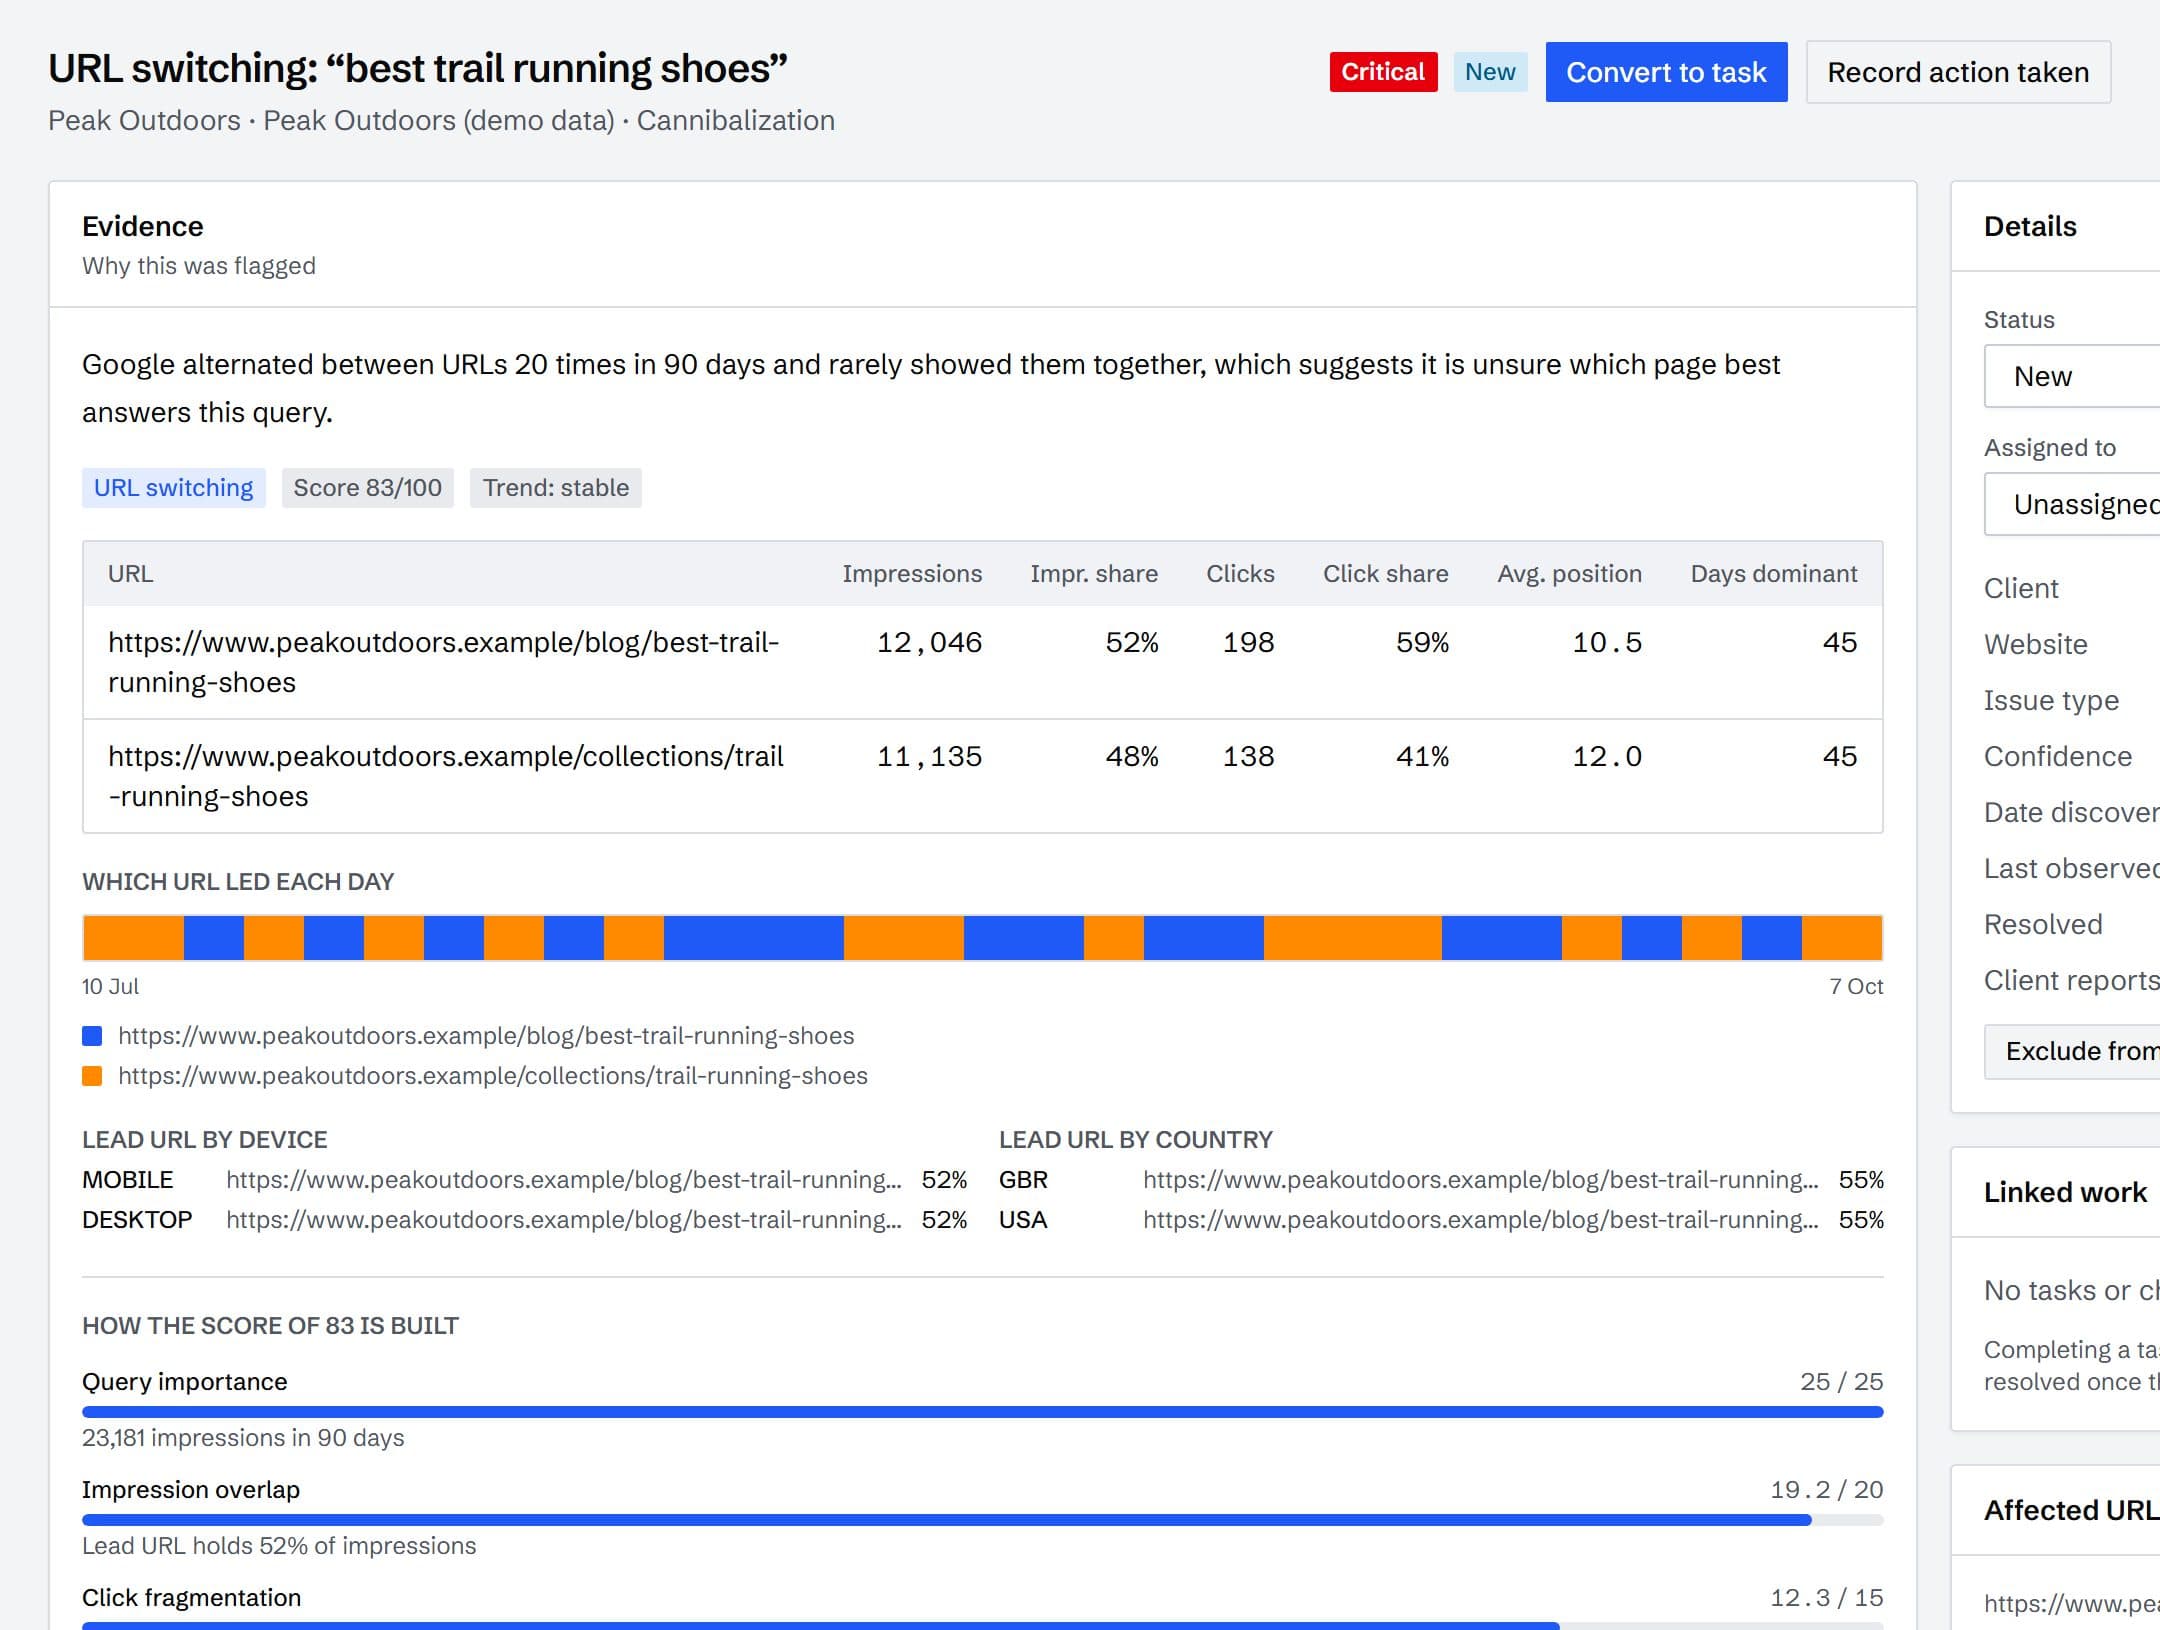This screenshot has height=1630, width=2160.
Task: Click the 19.2 / 20 score value
Action: [x=1827, y=1490]
